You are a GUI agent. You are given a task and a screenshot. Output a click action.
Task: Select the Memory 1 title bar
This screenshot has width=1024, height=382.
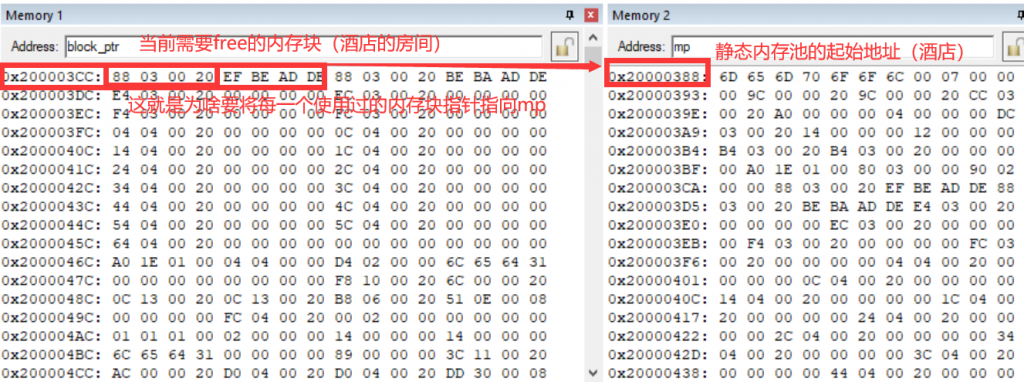coord(300,15)
